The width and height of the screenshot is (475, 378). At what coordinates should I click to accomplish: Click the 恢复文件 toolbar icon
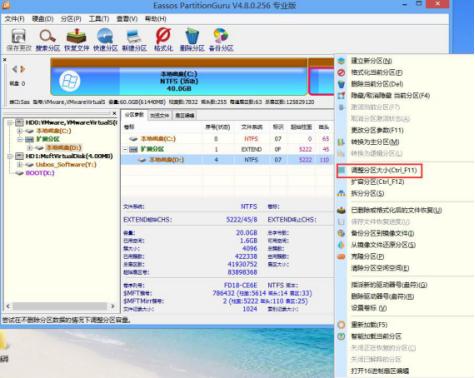point(76,39)
